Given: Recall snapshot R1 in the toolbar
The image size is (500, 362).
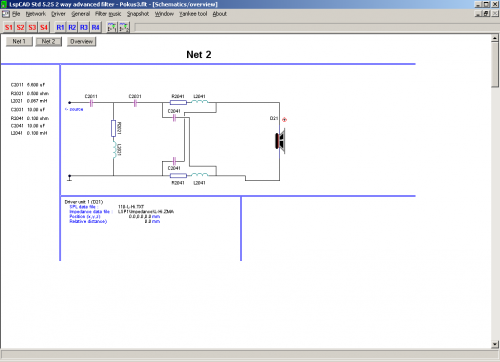Looking at the screenshot, I should point(60,27).
